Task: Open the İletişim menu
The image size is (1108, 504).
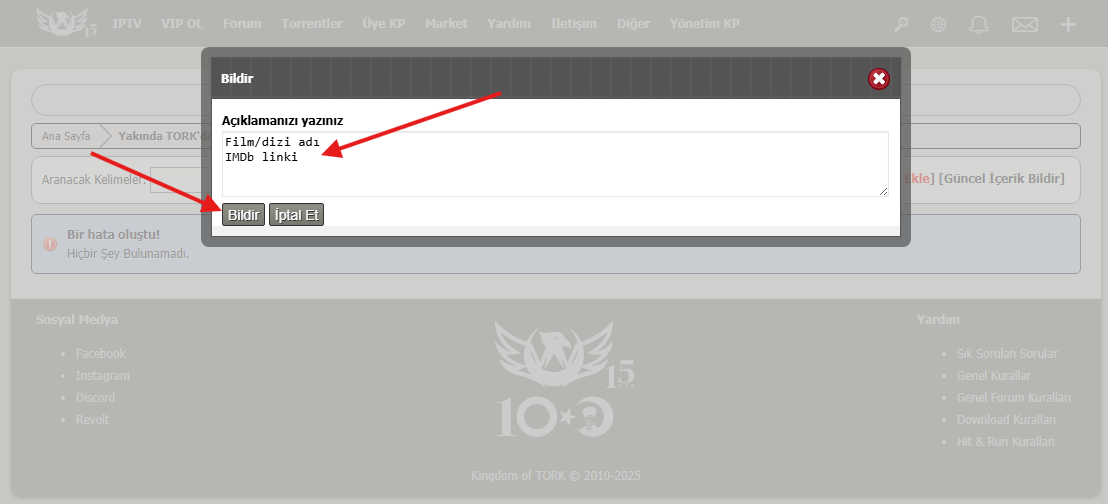Action: tap(574, 24)
